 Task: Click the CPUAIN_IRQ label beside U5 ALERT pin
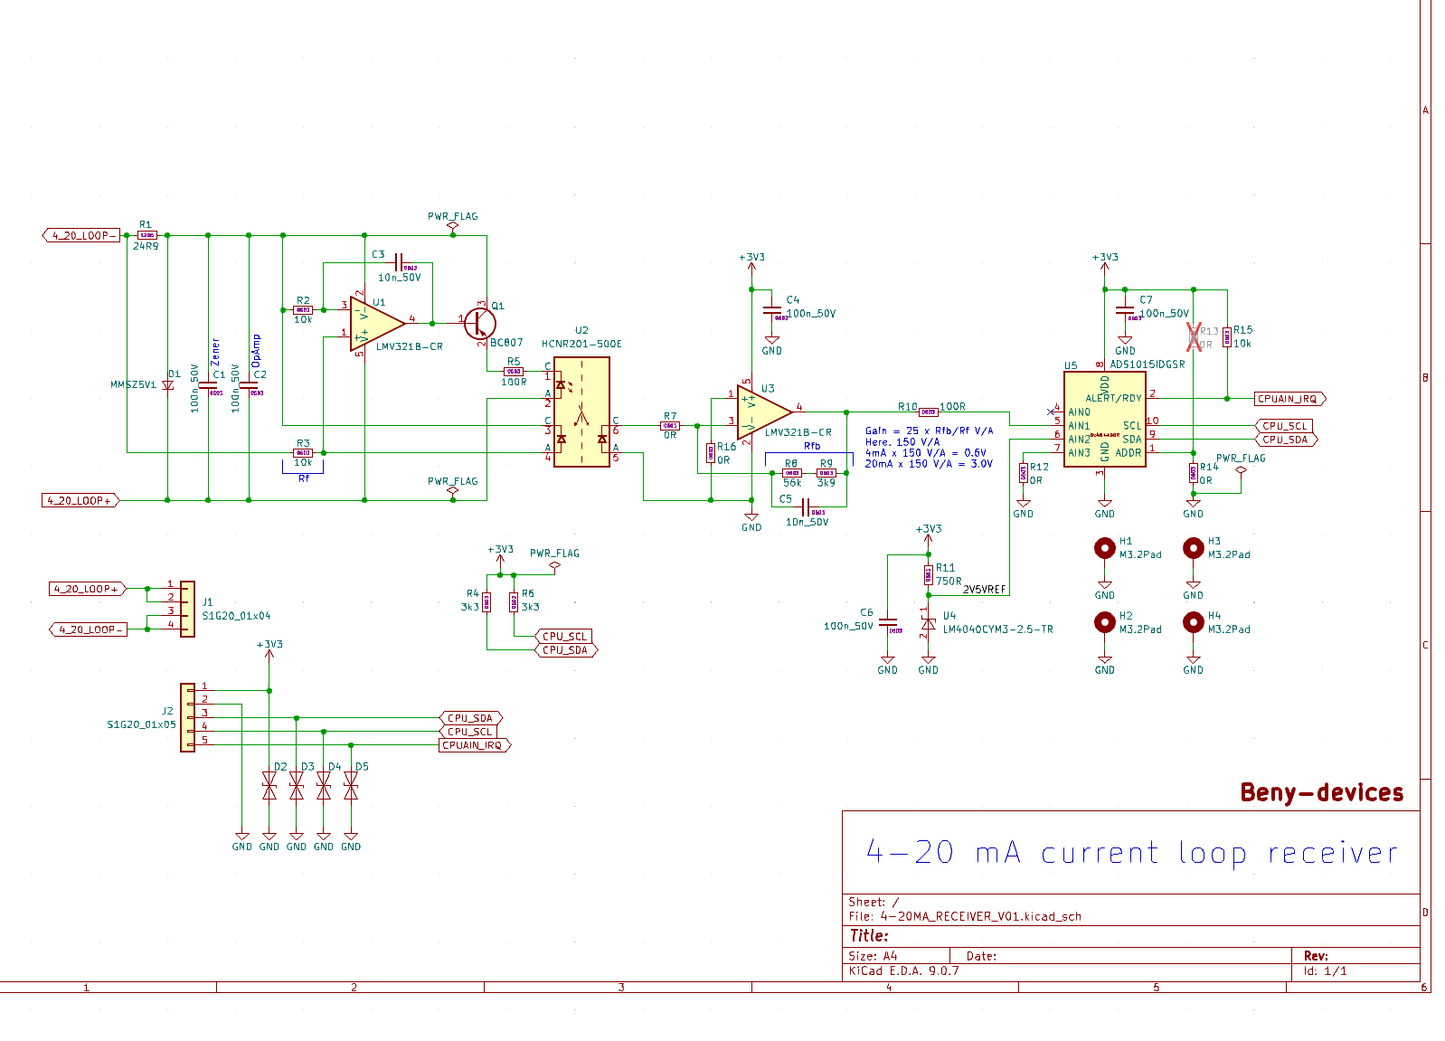click(1290, 399)
